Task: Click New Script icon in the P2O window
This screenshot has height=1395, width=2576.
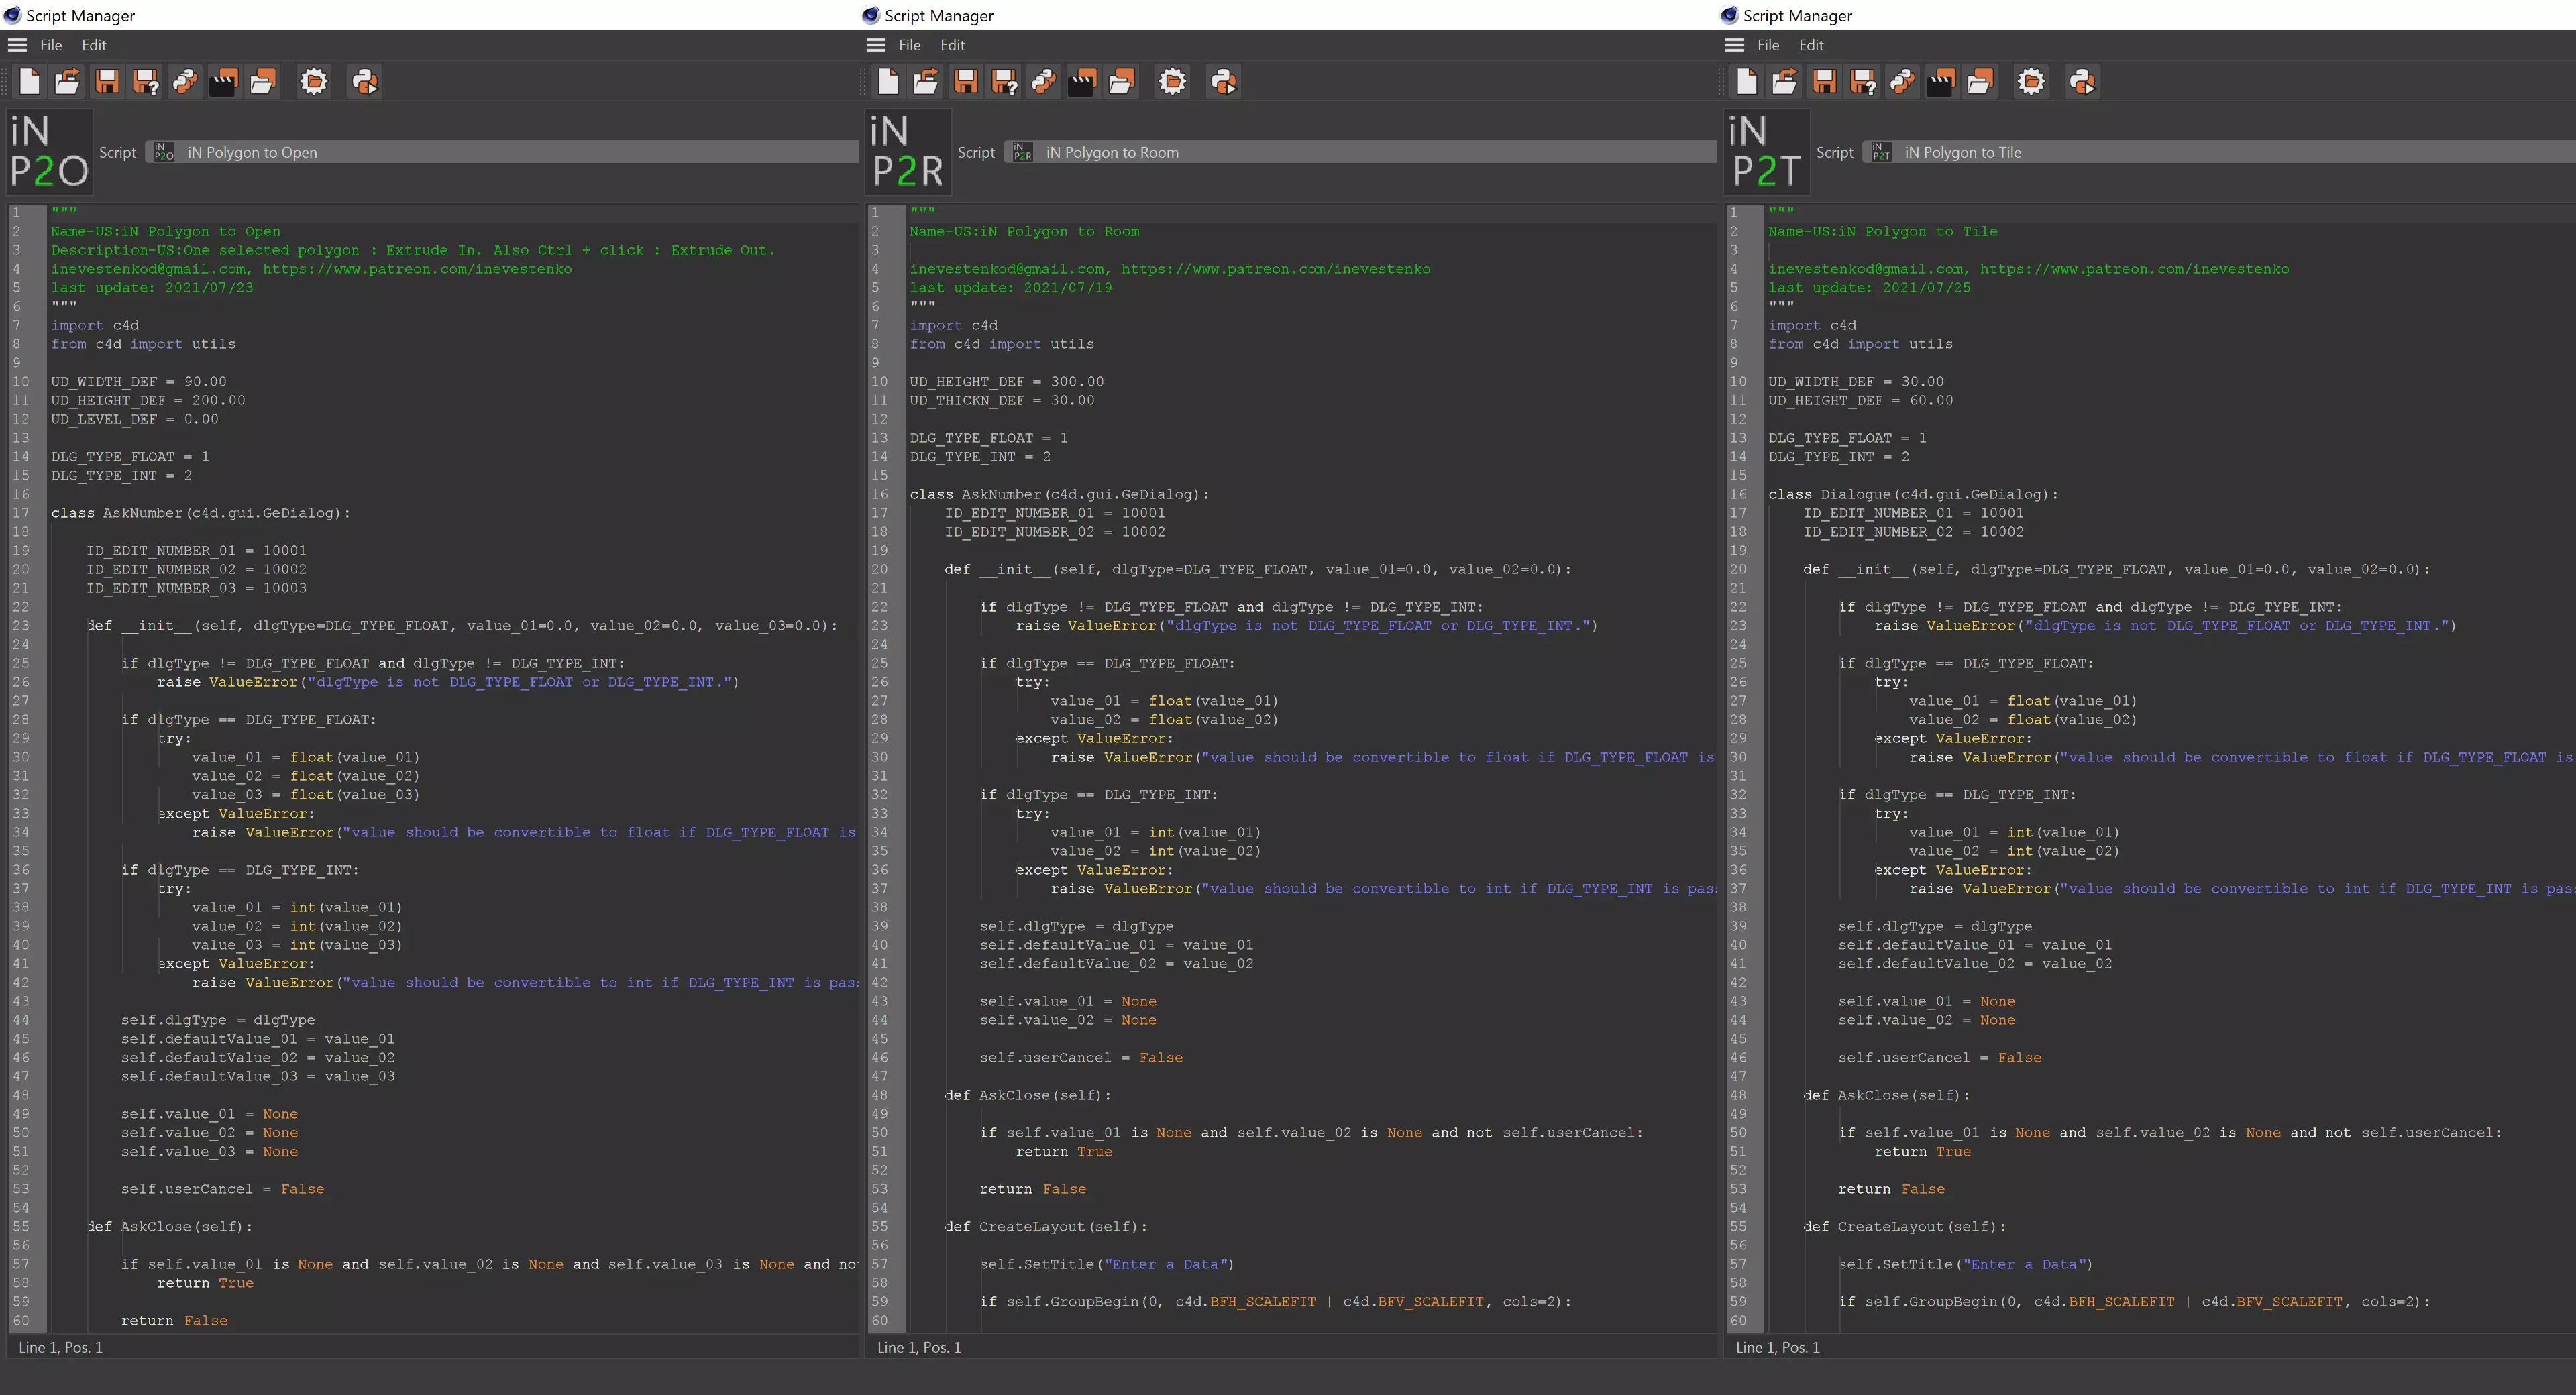Action: click(29, 82)
